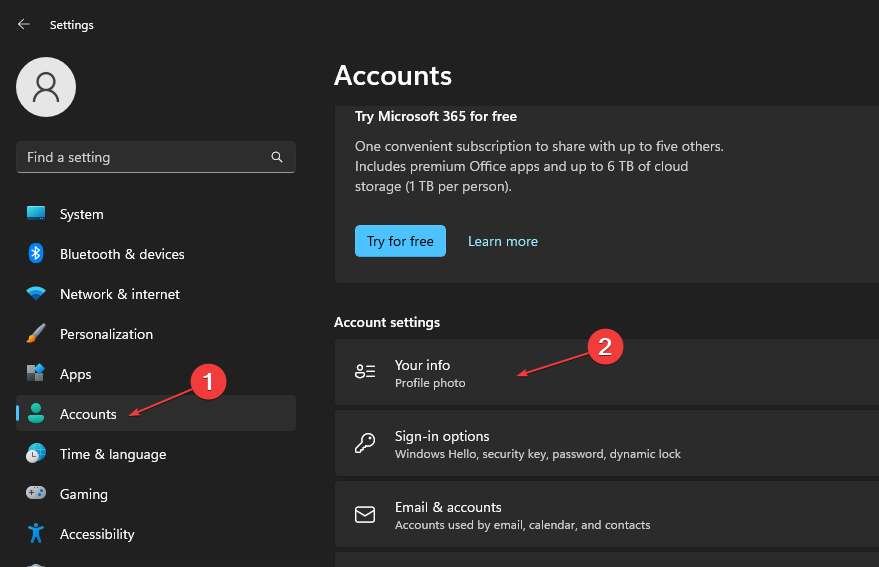The image size is (879, 567).
Task: Click Try for free button
Action: coord(400,241)
